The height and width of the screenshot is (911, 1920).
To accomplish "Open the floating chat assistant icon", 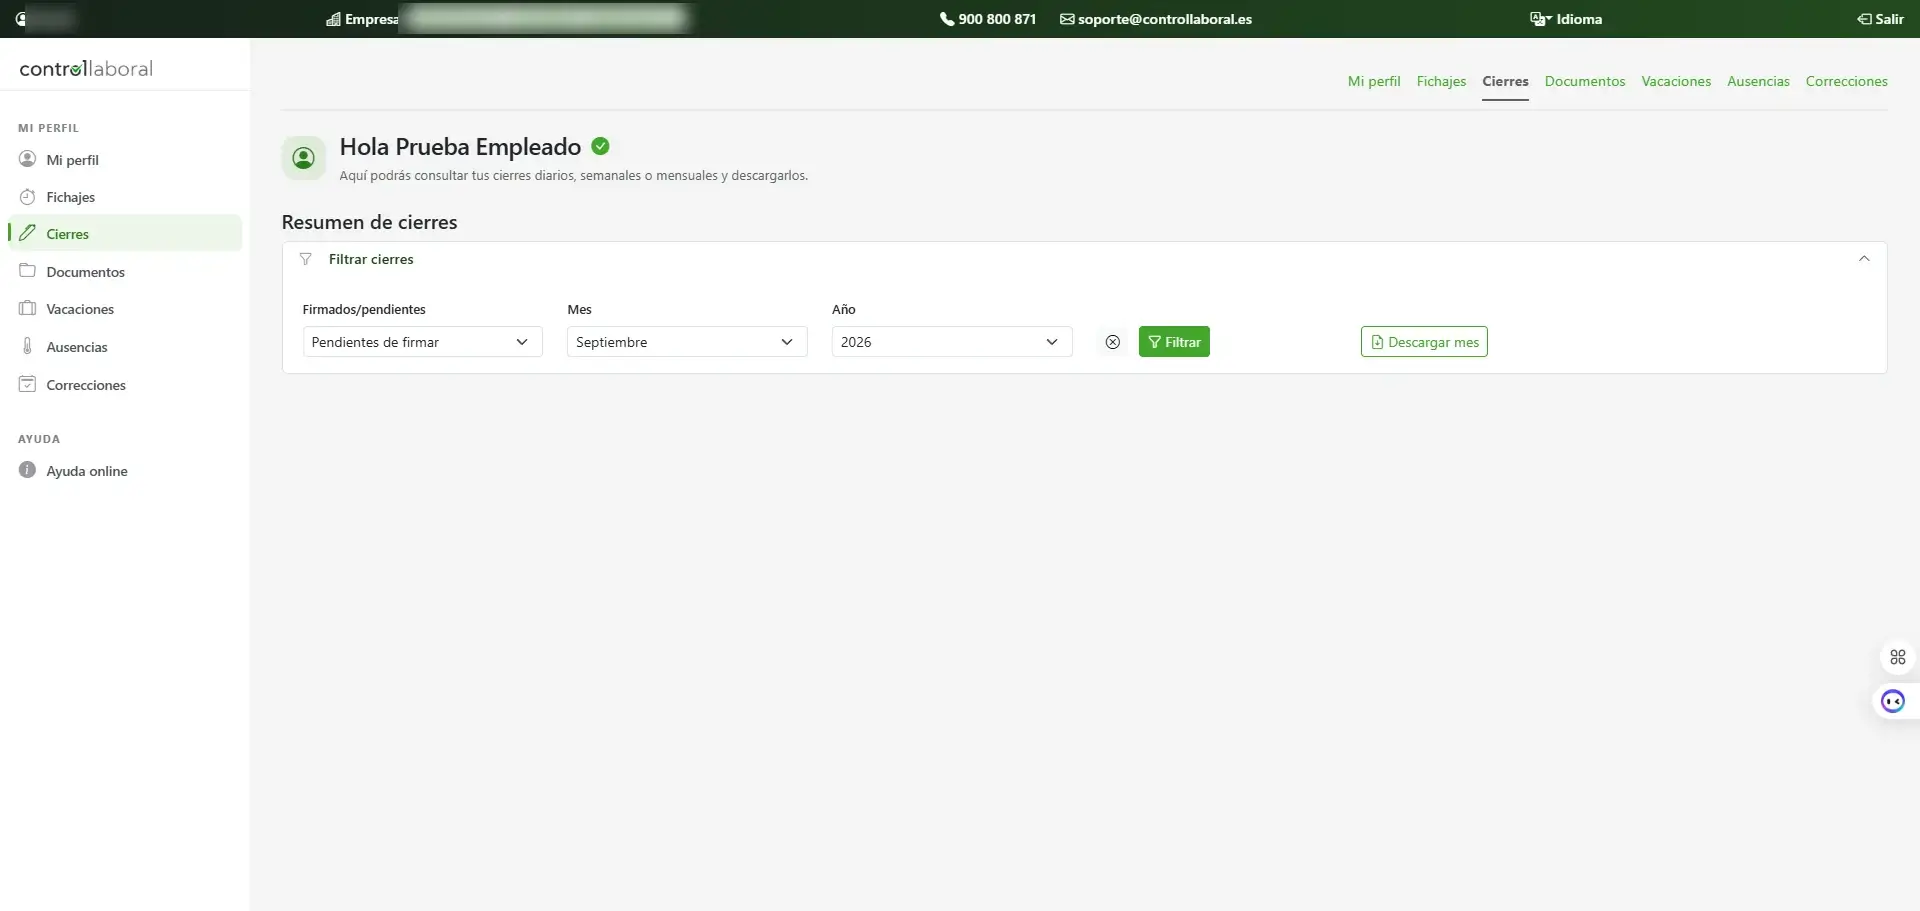I will pyautogui.click(x=1893, y=701).
